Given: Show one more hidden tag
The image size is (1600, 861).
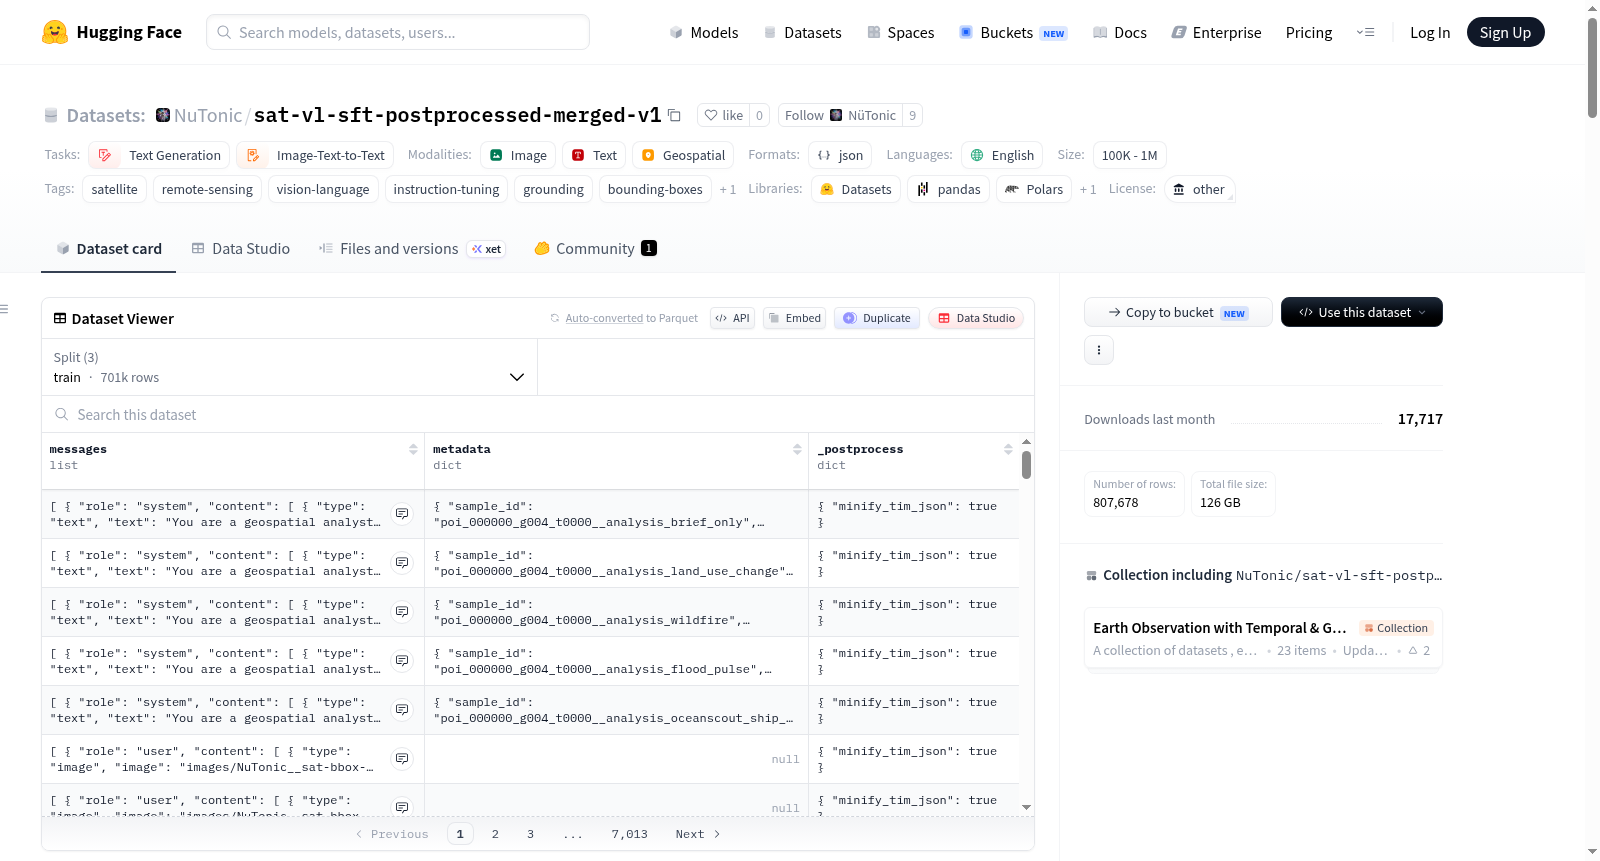Looking at the screenshot, I should pos(728,190).
